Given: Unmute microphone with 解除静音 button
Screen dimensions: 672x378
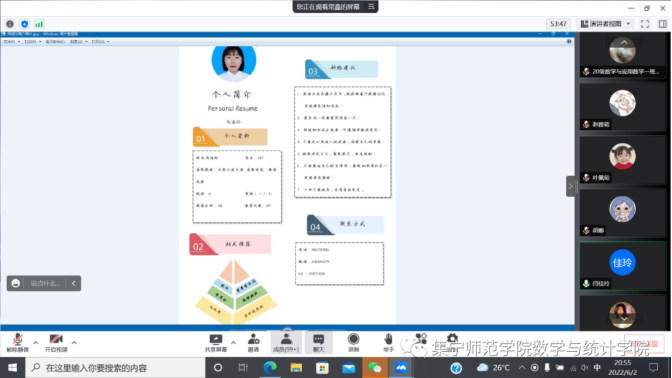Looking at the screenshot, I should click(18, 343).
